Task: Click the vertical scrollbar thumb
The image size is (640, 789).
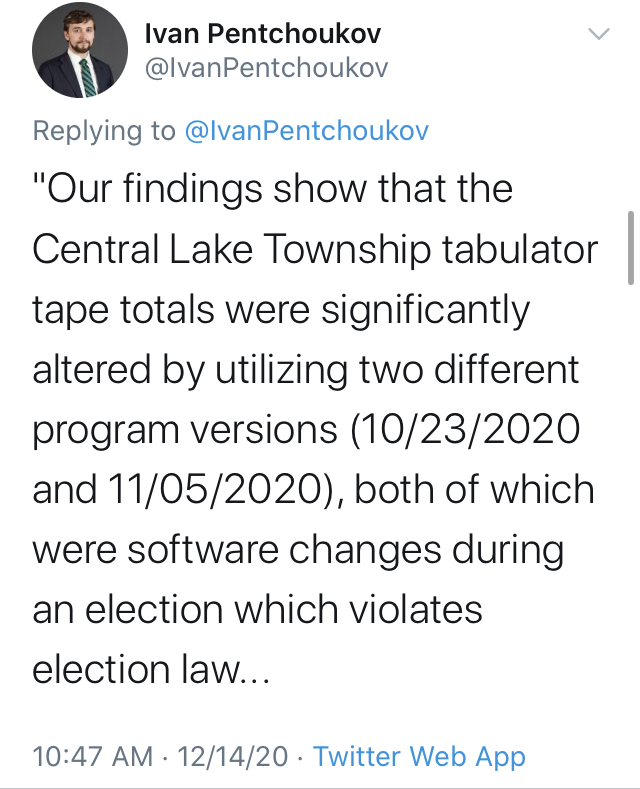Action: [x=631, y=248]
